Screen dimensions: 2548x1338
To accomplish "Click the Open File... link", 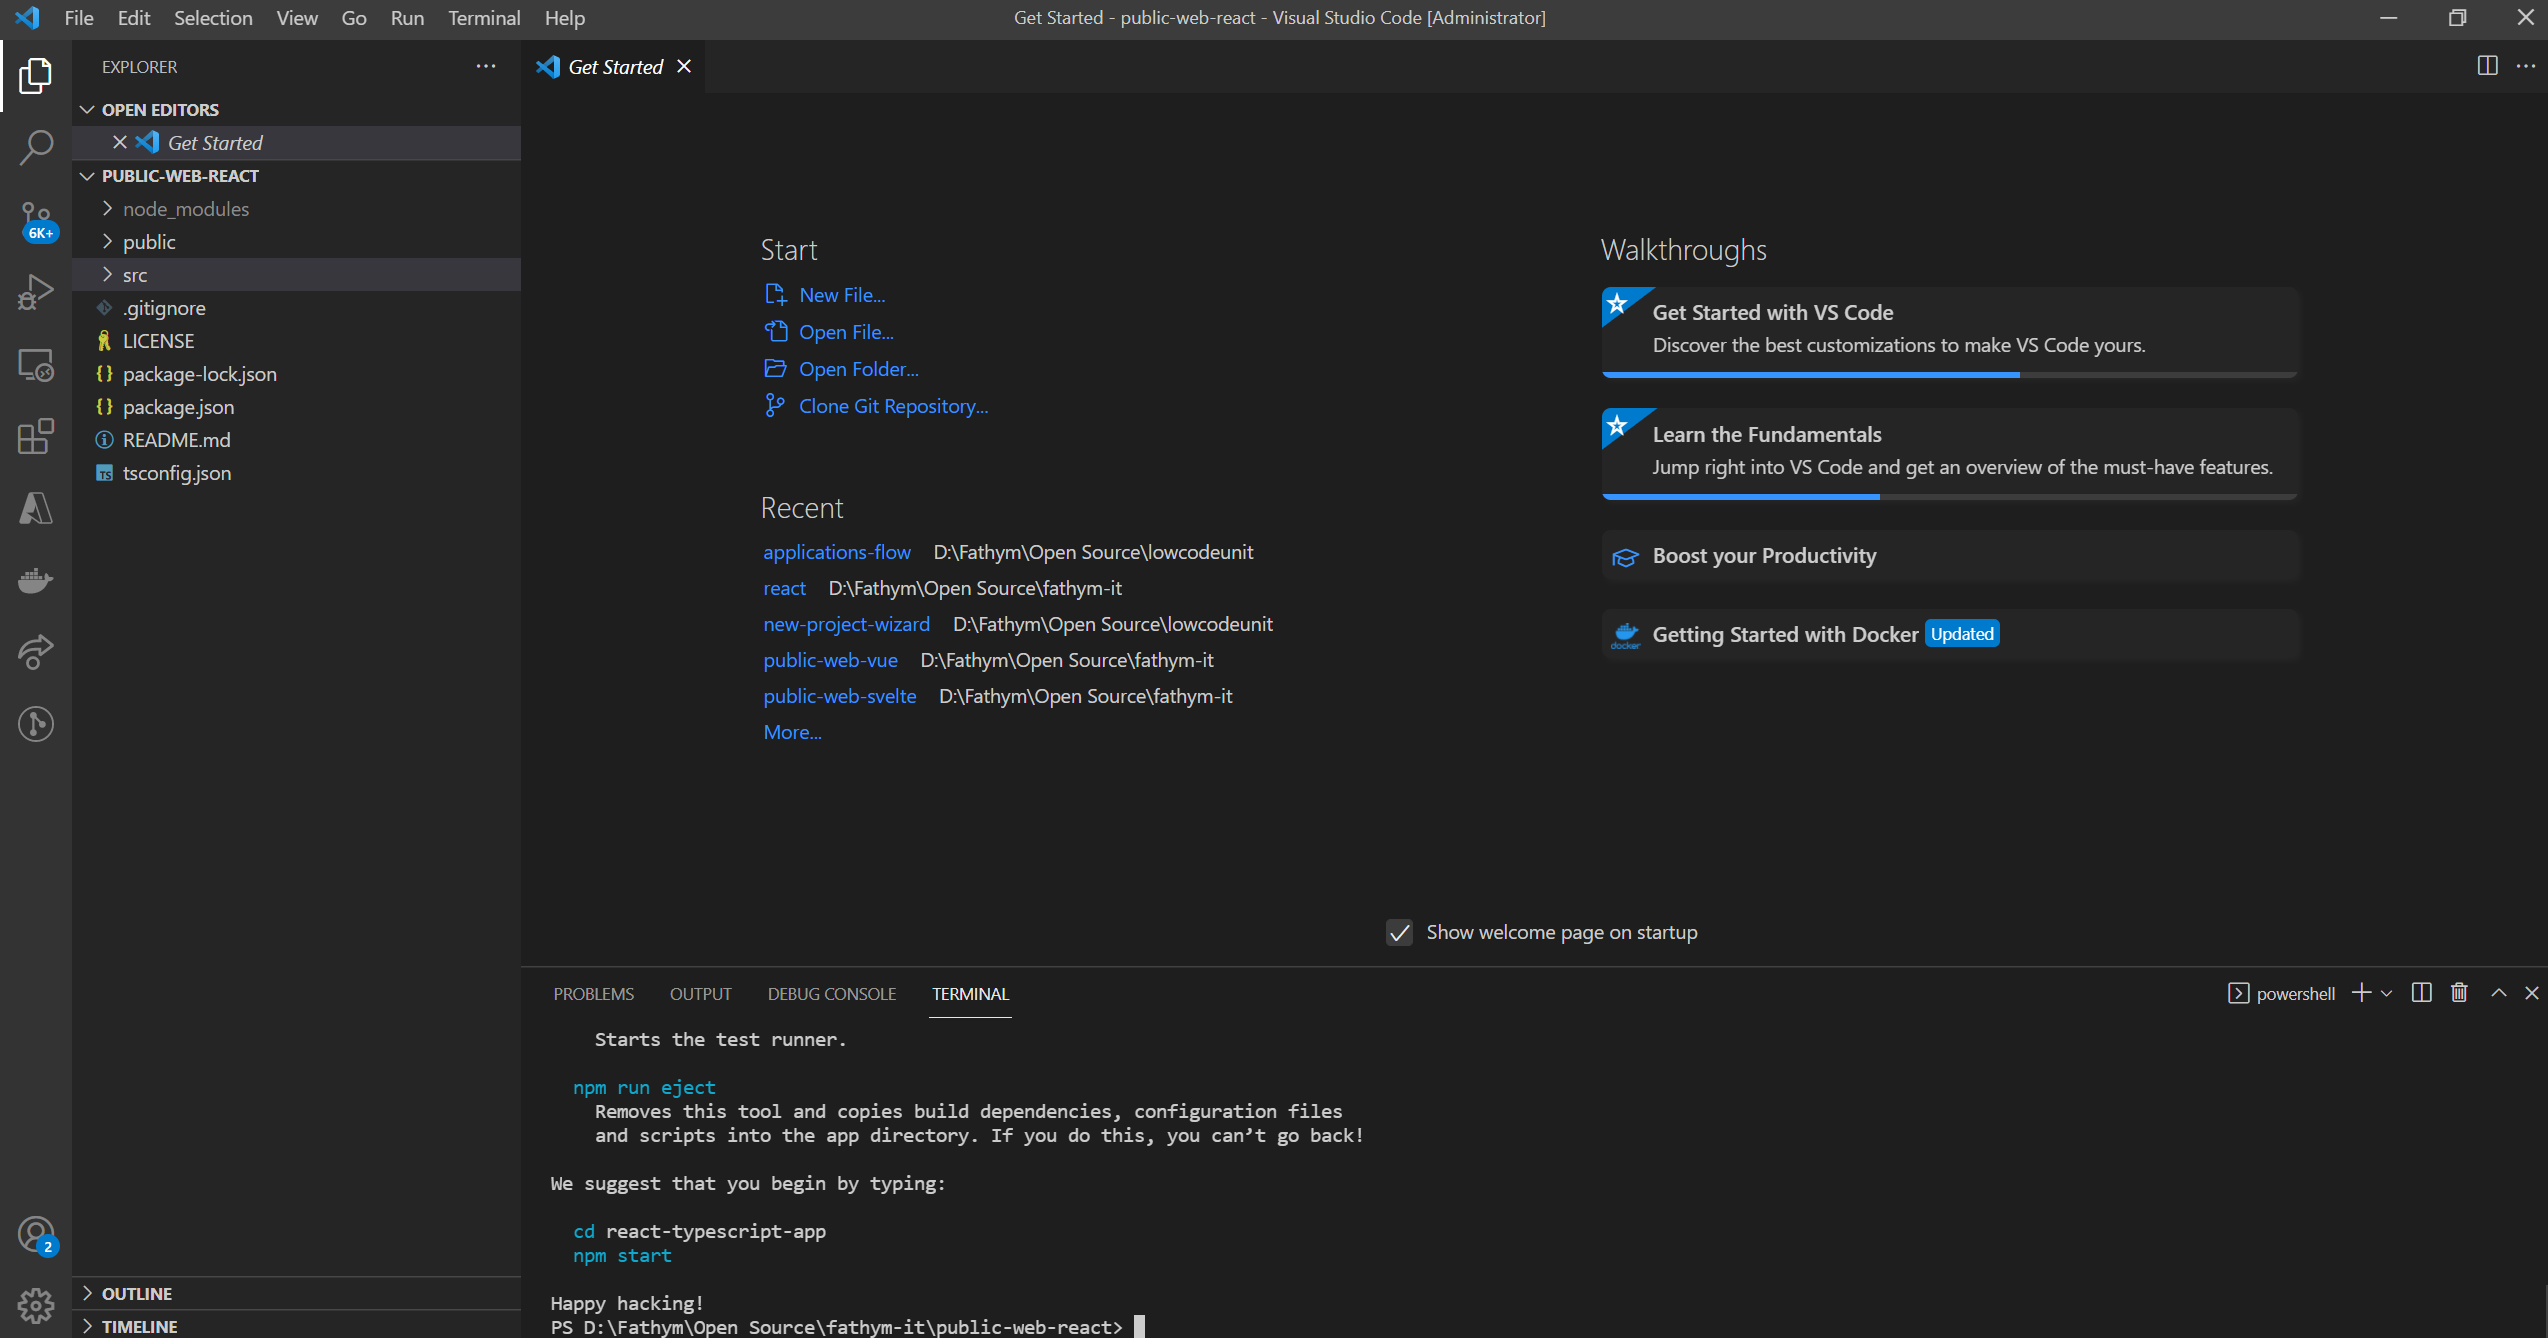I will (846, 332).
